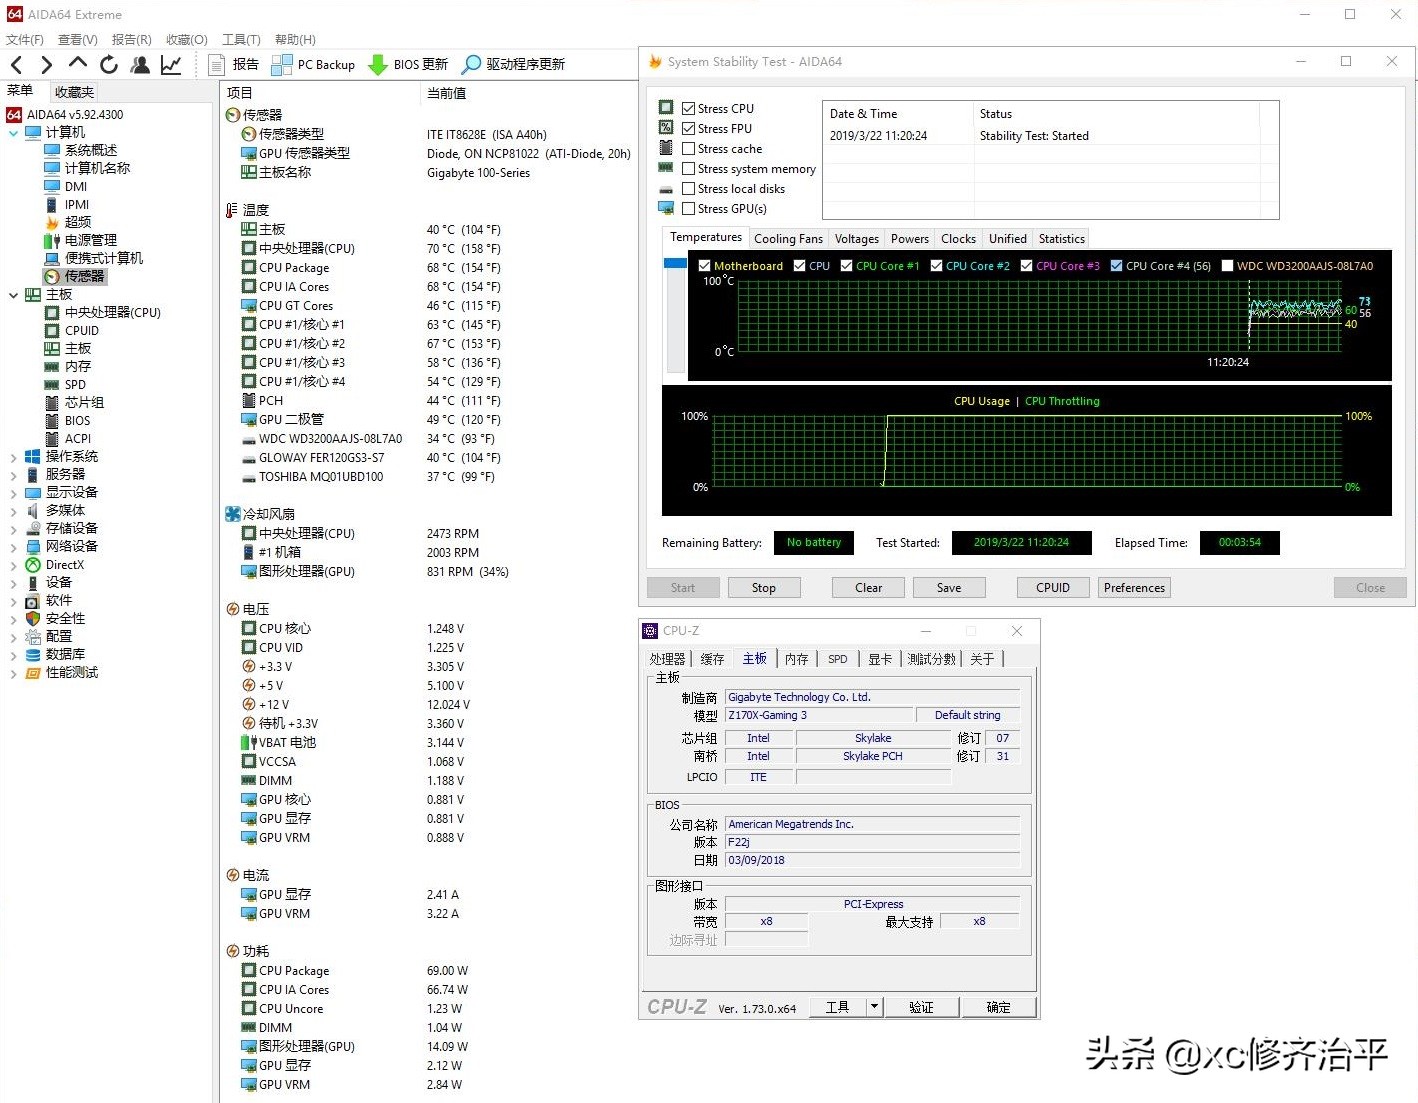Collapse the 计算机 tree node

tap(13, 132)
